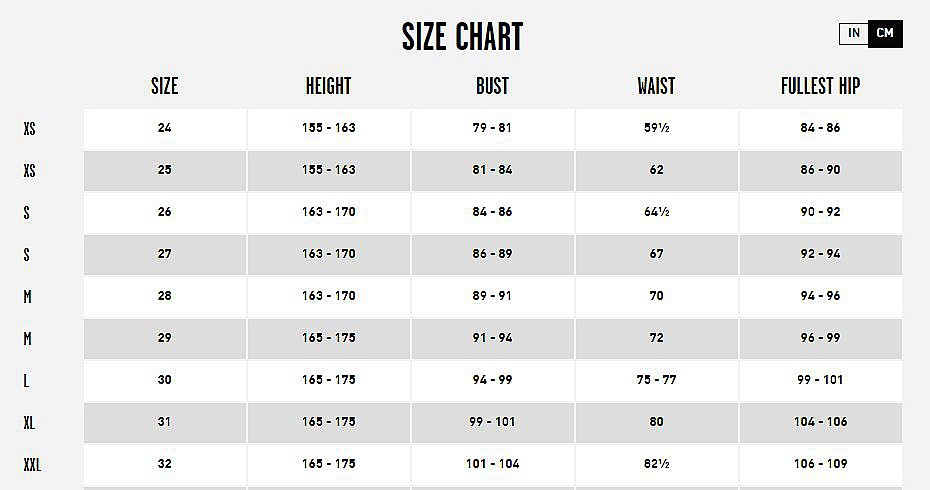Click the XL row label
This screenshot has height=490, width=930.
pos(30,423)
